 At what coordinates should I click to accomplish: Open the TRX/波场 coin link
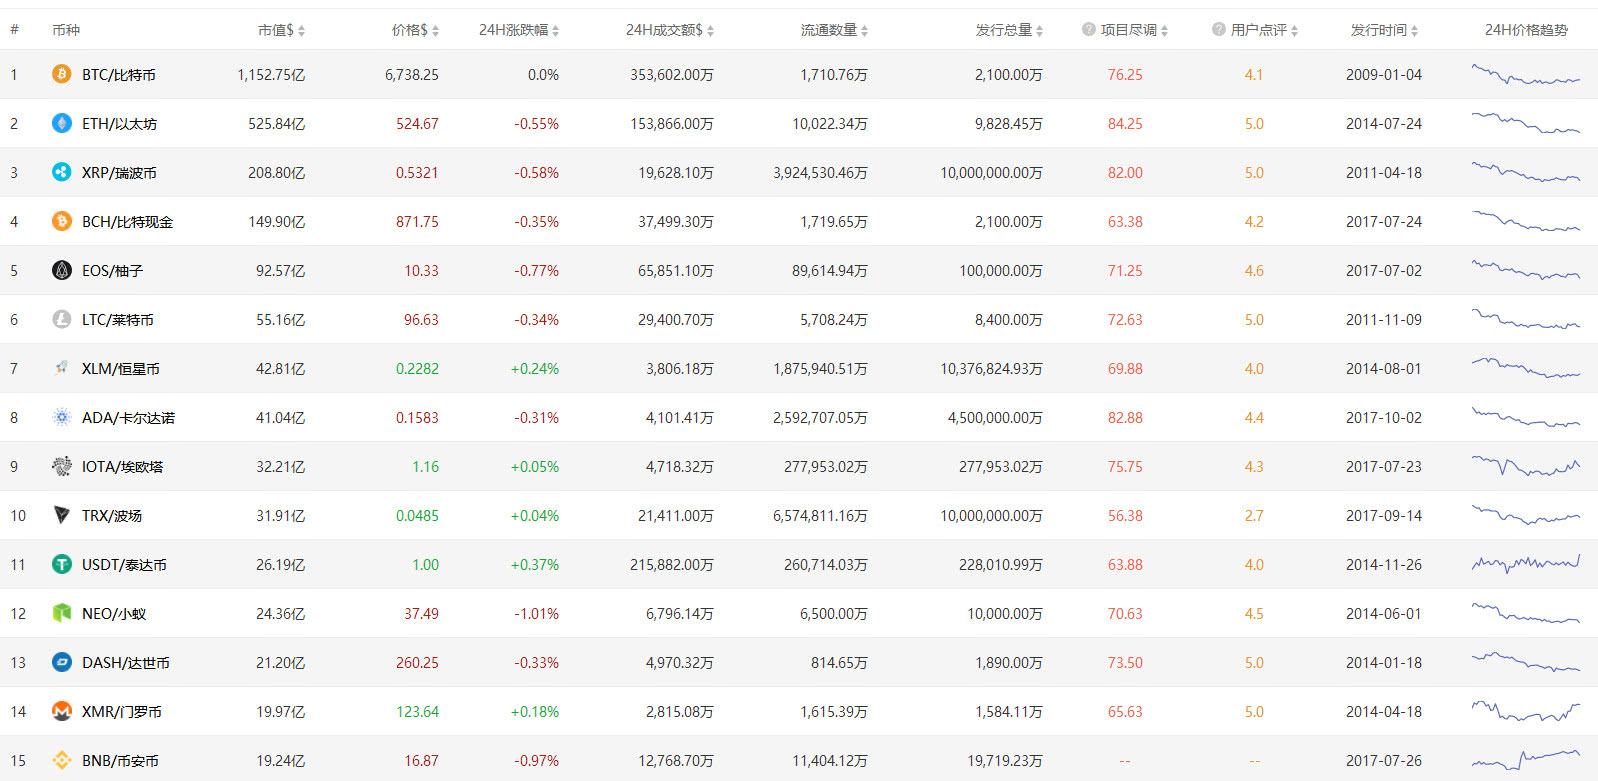pyautogui.click(x=112, y=516)
